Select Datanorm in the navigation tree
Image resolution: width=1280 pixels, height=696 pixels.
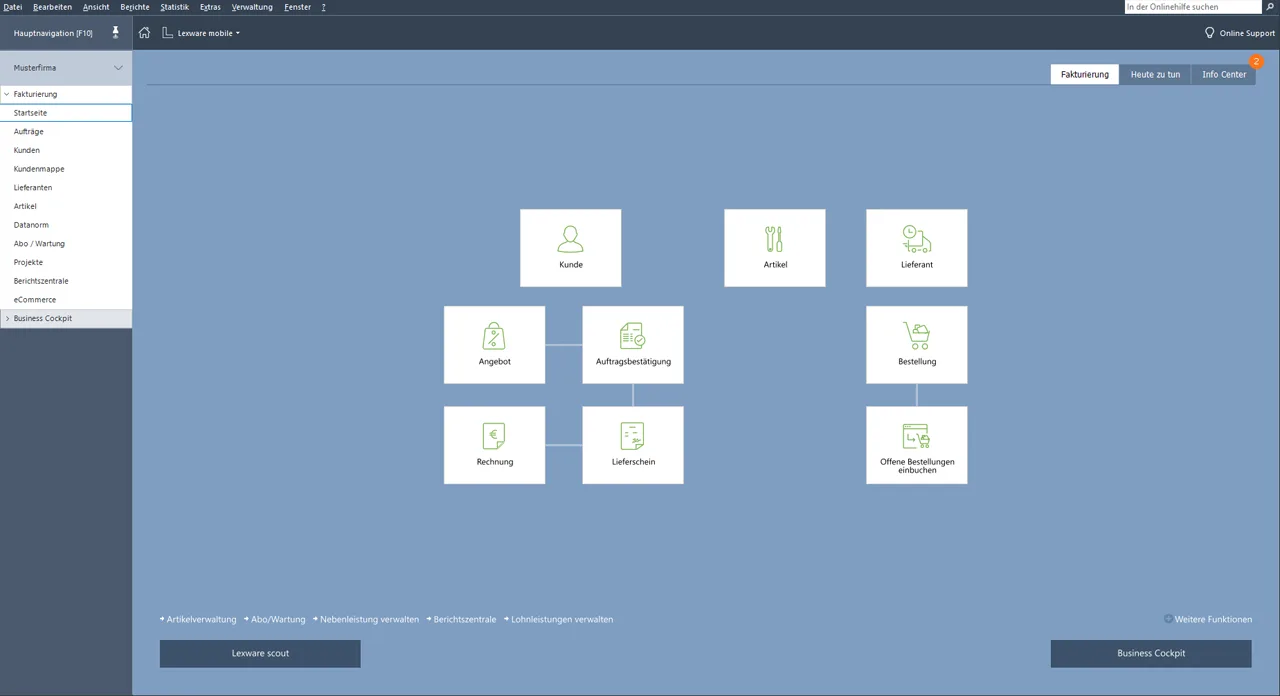[x=66, y=225]
